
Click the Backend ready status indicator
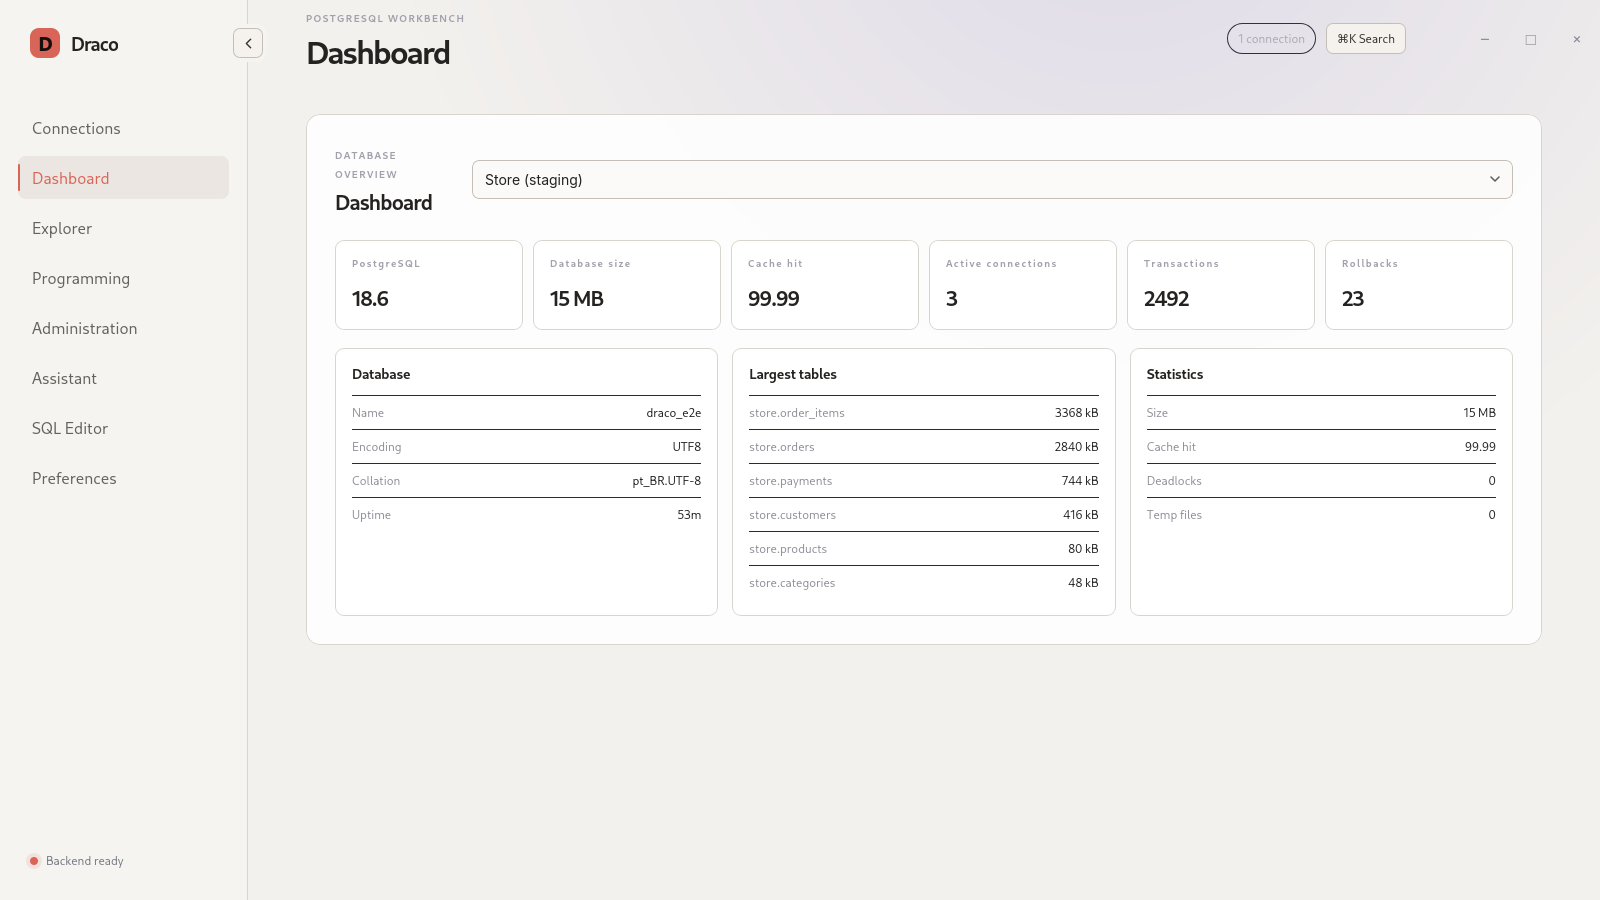[76, 861]
